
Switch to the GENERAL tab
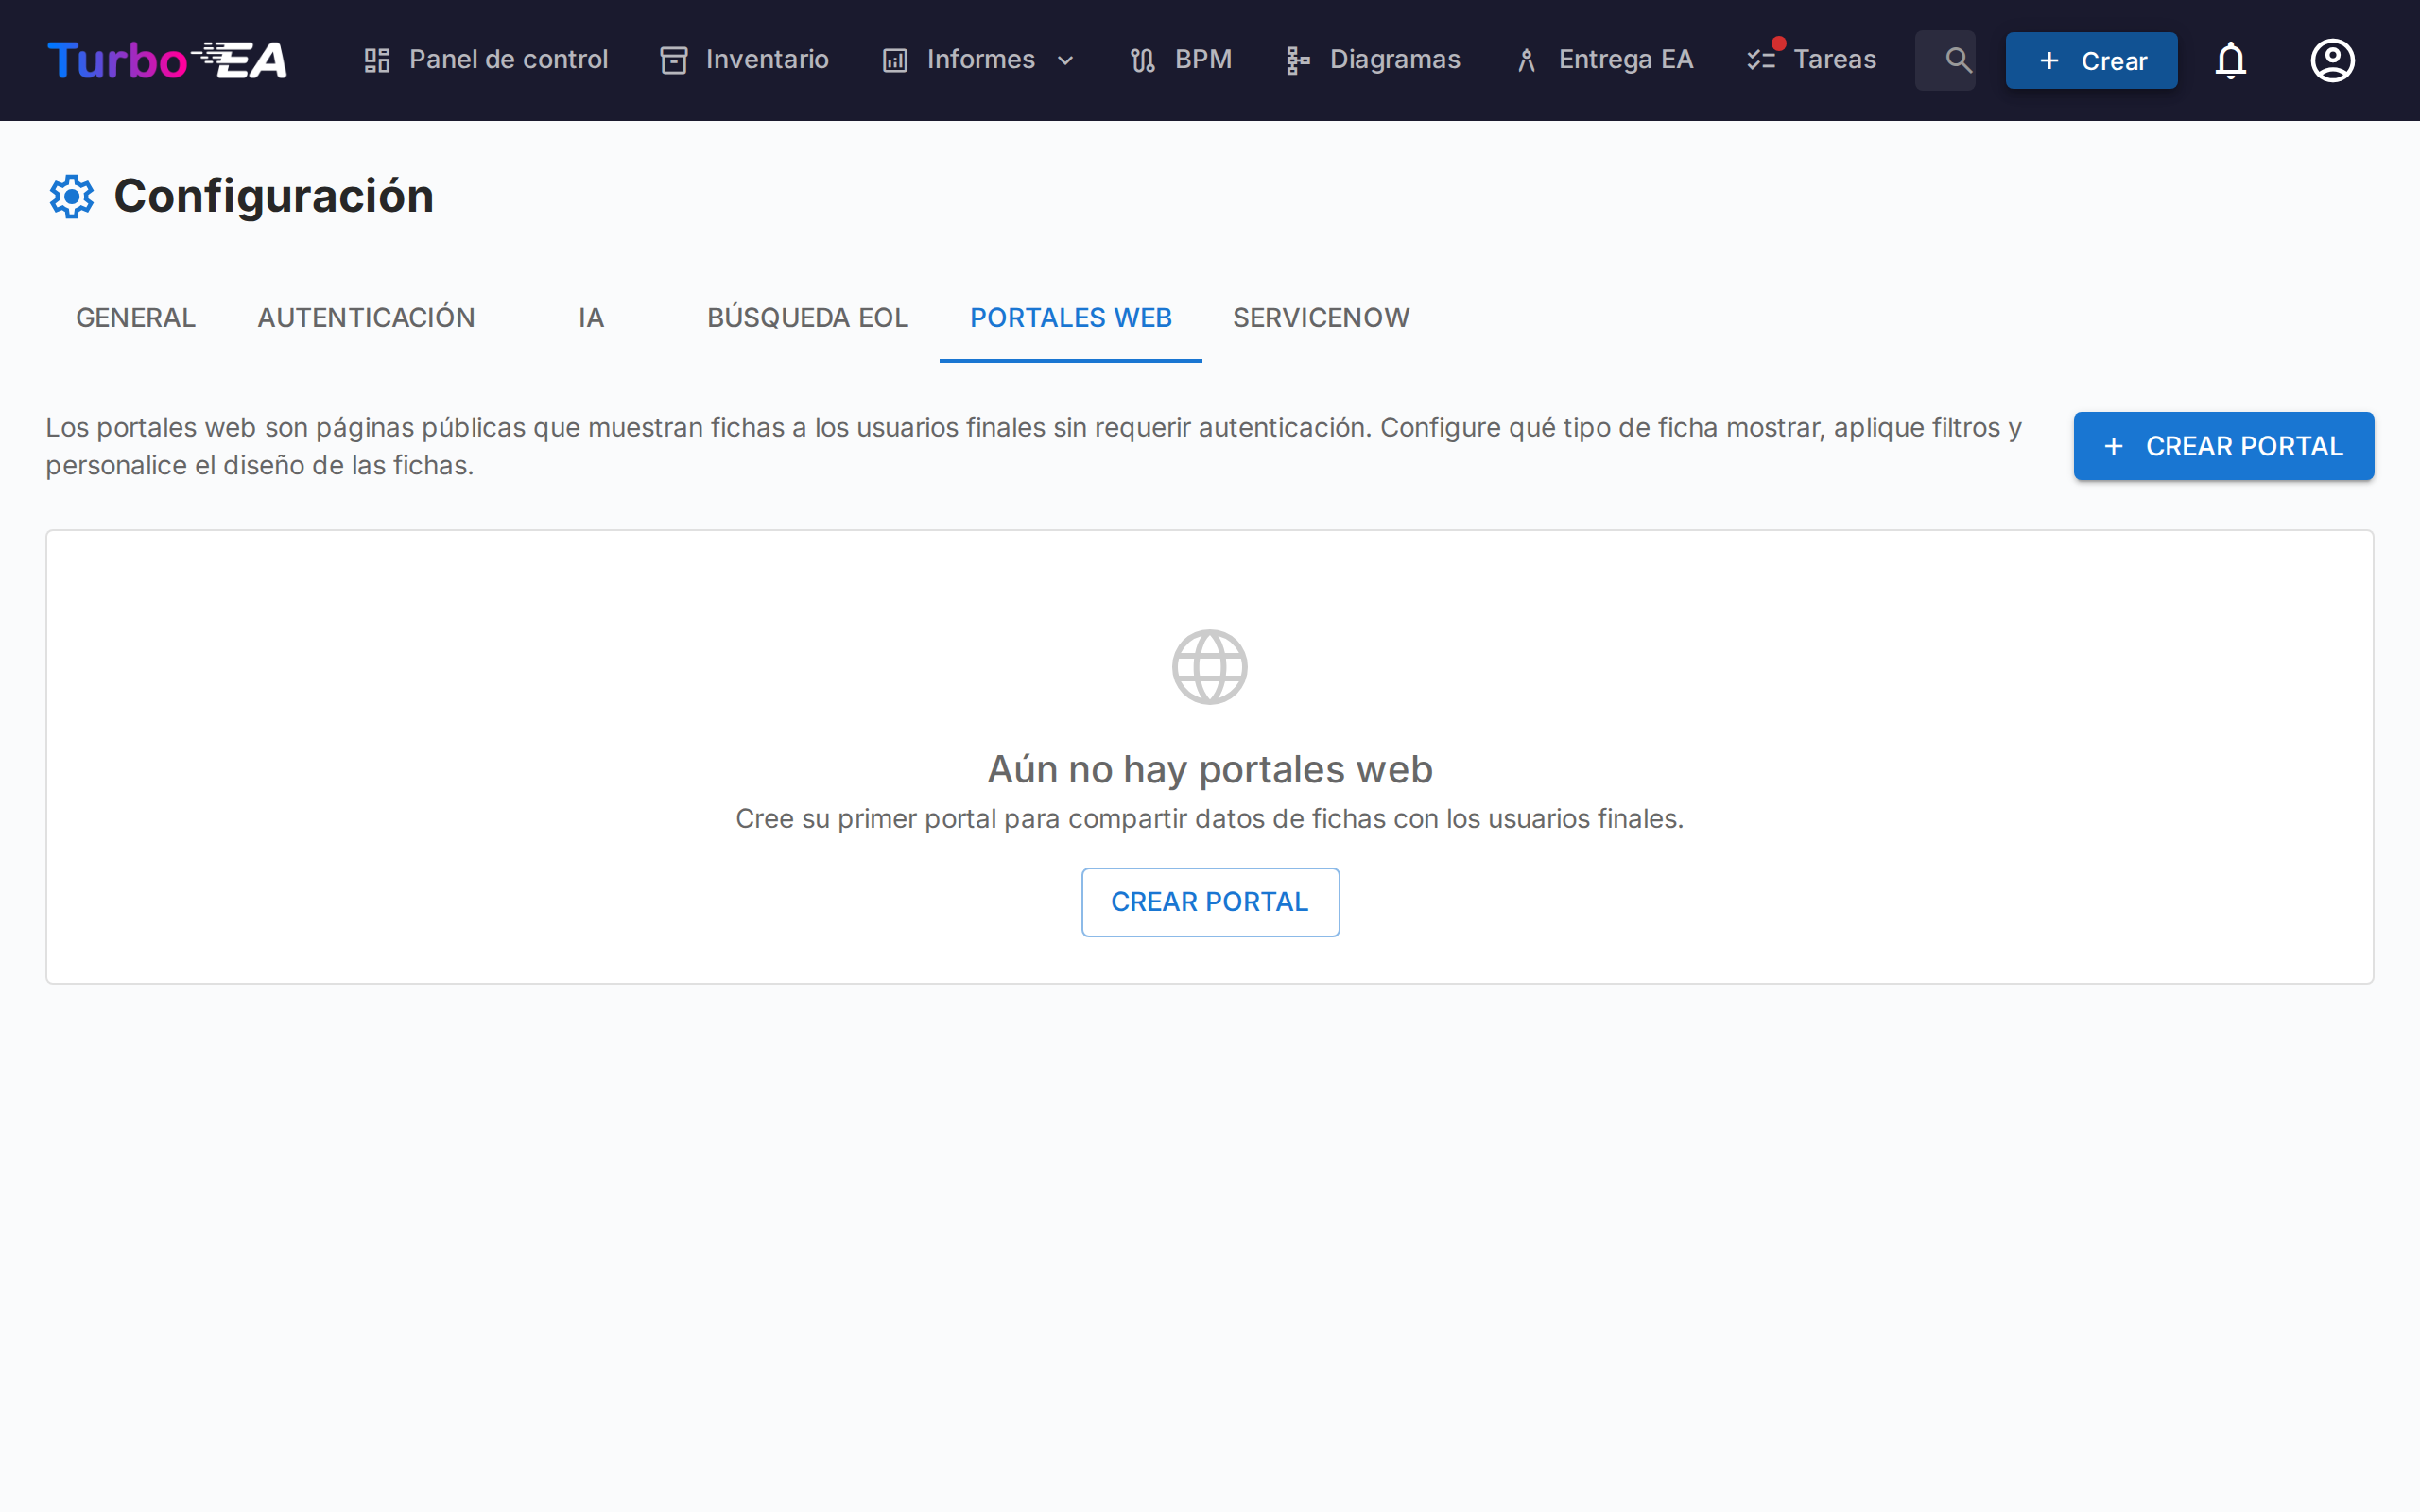[135, 318]
